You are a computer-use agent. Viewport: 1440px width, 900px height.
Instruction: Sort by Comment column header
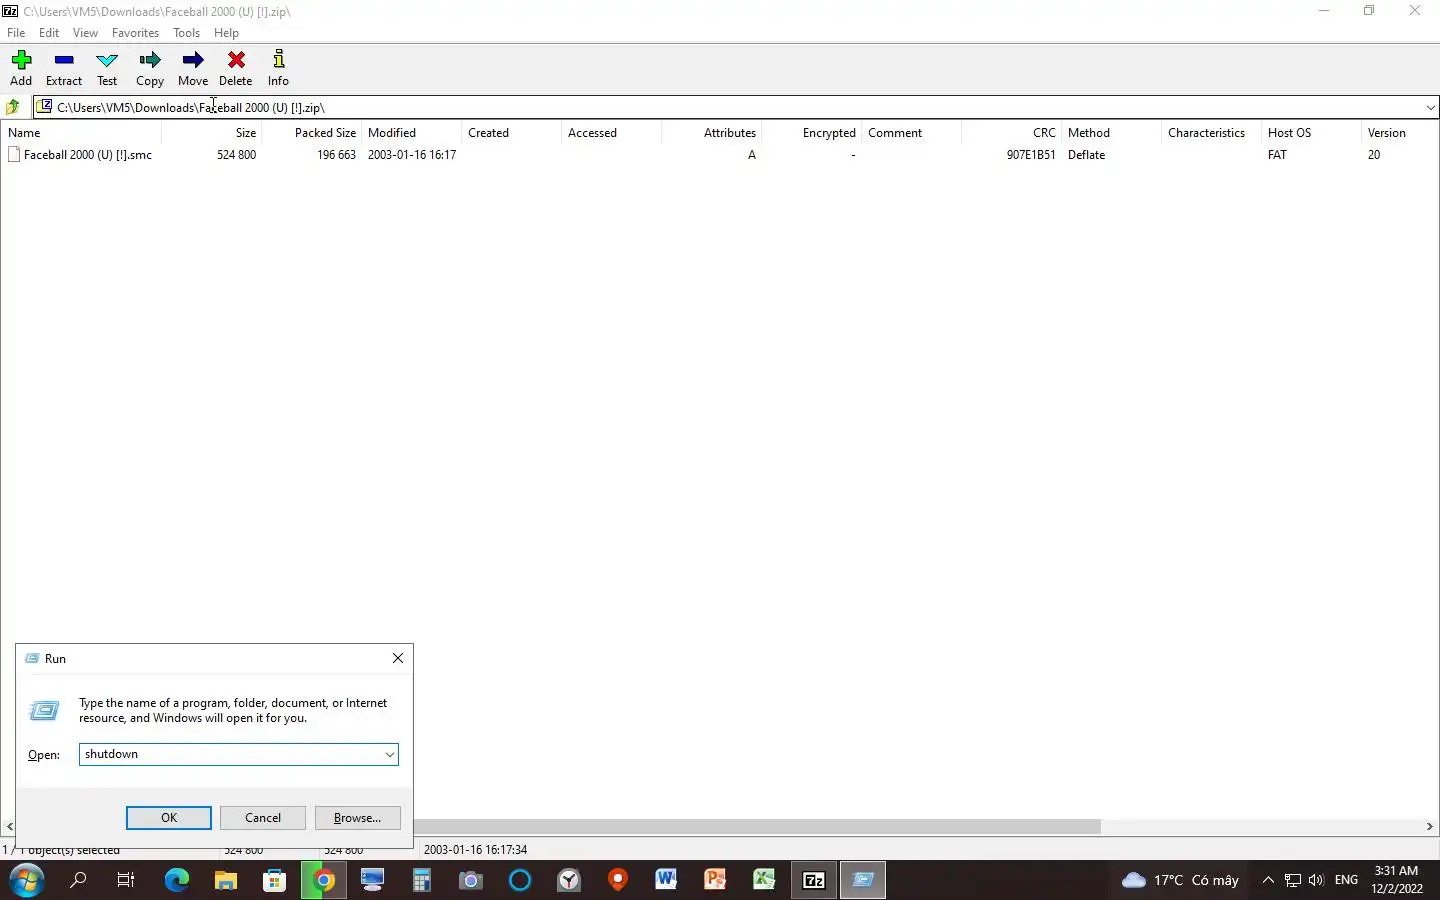click(x=911, y=133)
